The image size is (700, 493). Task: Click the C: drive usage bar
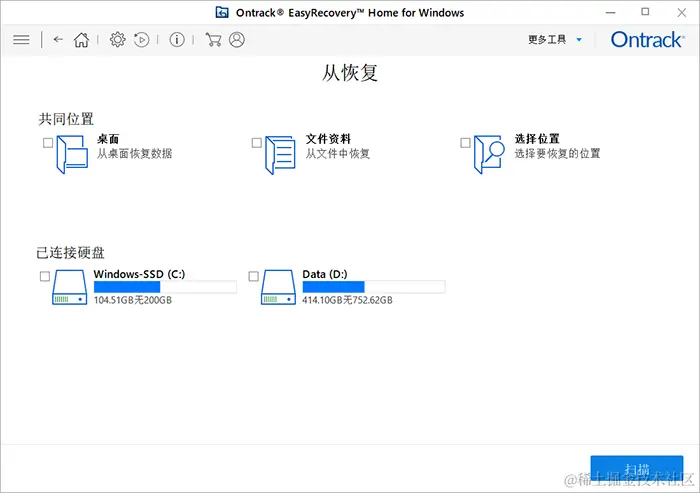pyautogui.click(x=165, y=287)
